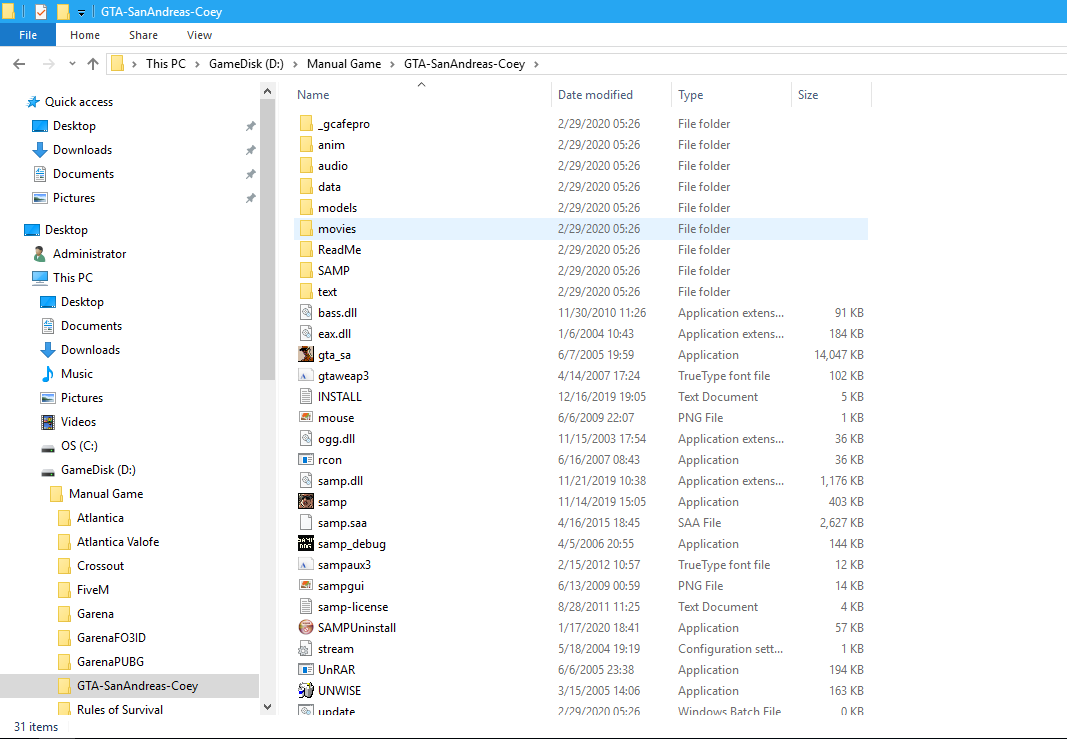Click the Name column sort arrow

click(421, 84)
